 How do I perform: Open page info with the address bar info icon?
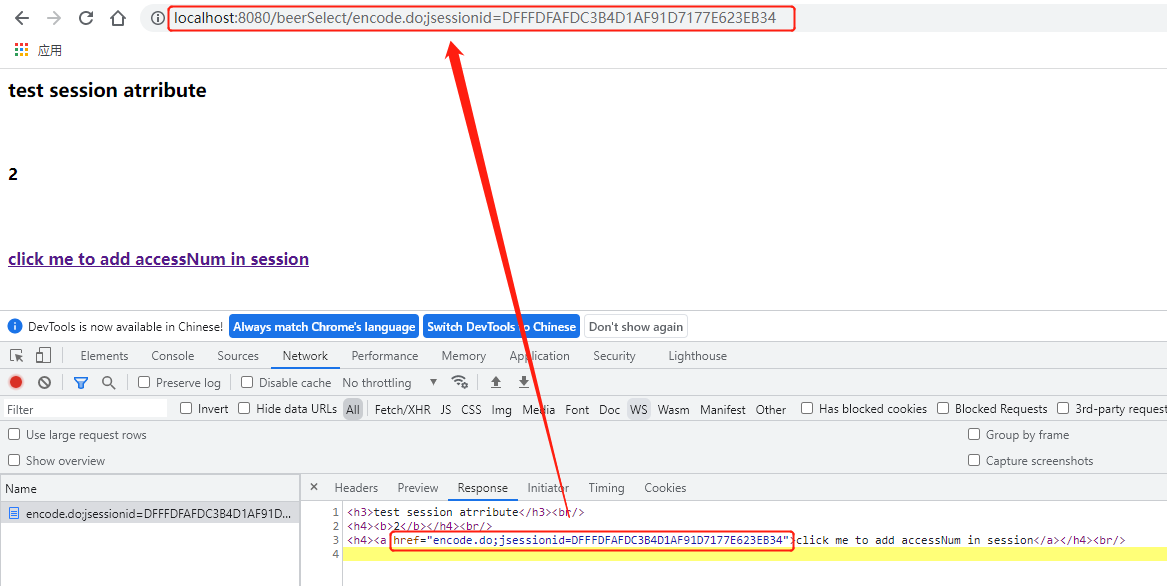coord(156,17)
